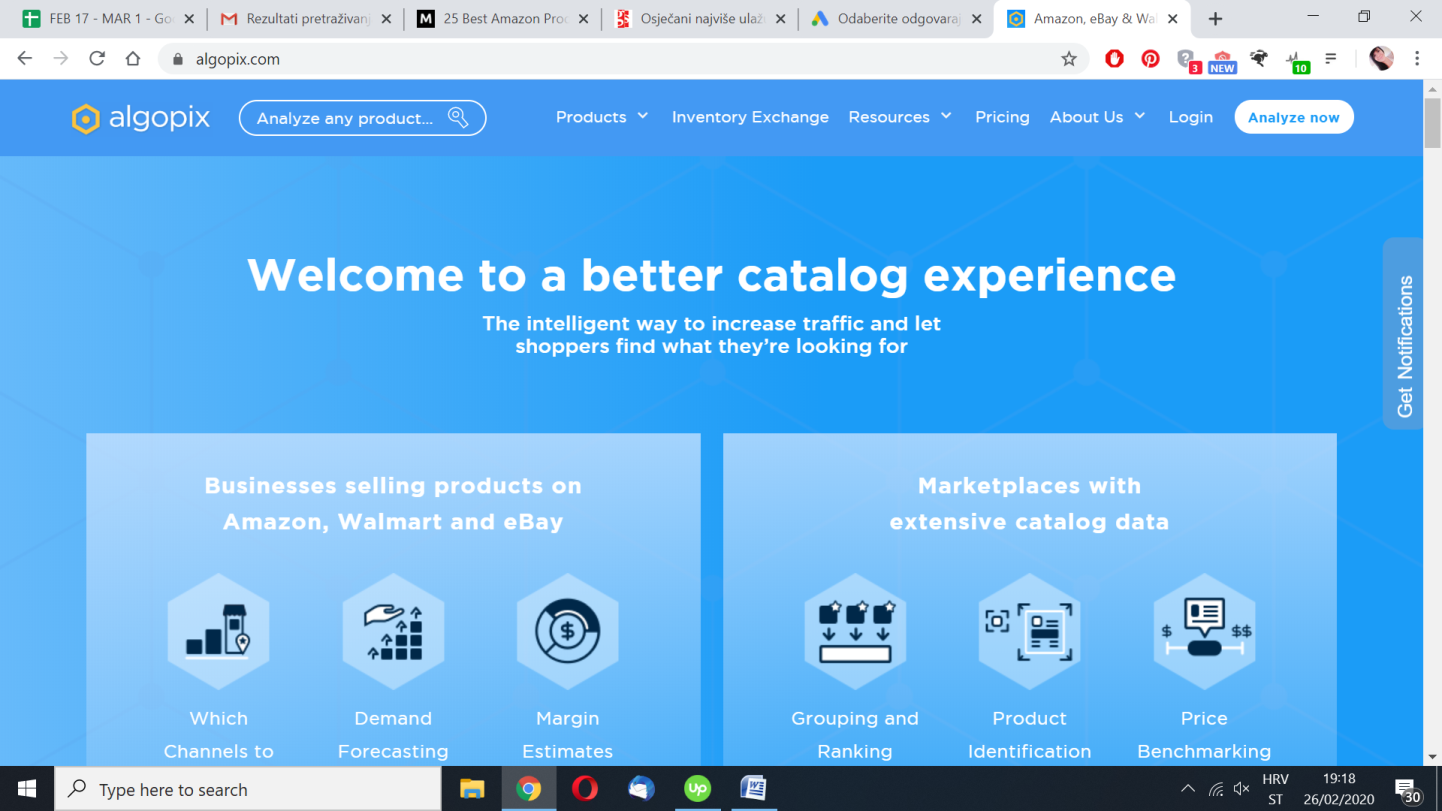Viewport: 1442px width, 811px height.
Task: Click the Analyze now button
Action: pyautogui.click(x=1294, y=117)
